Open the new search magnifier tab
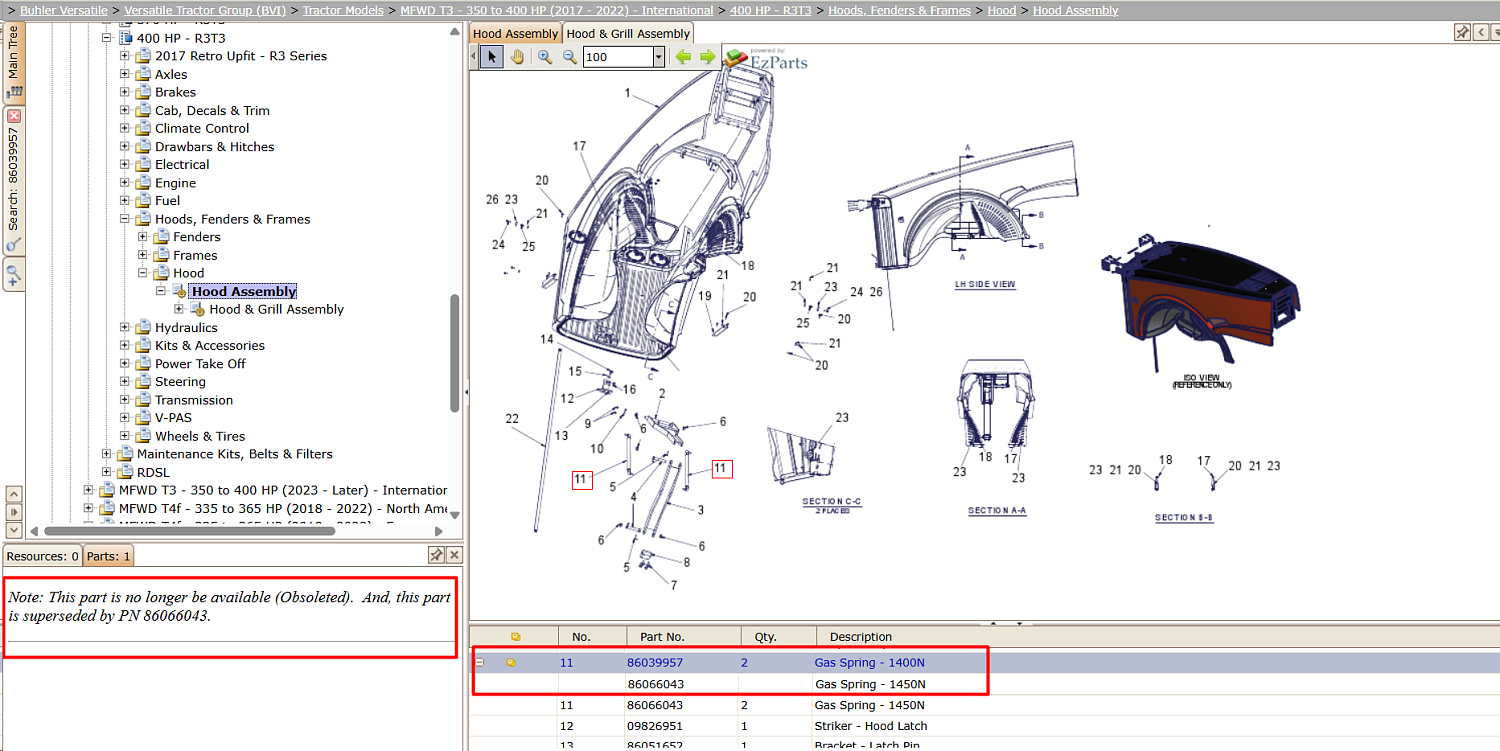Viewport: 1500px width, 751px height. (x=13, y=273)
